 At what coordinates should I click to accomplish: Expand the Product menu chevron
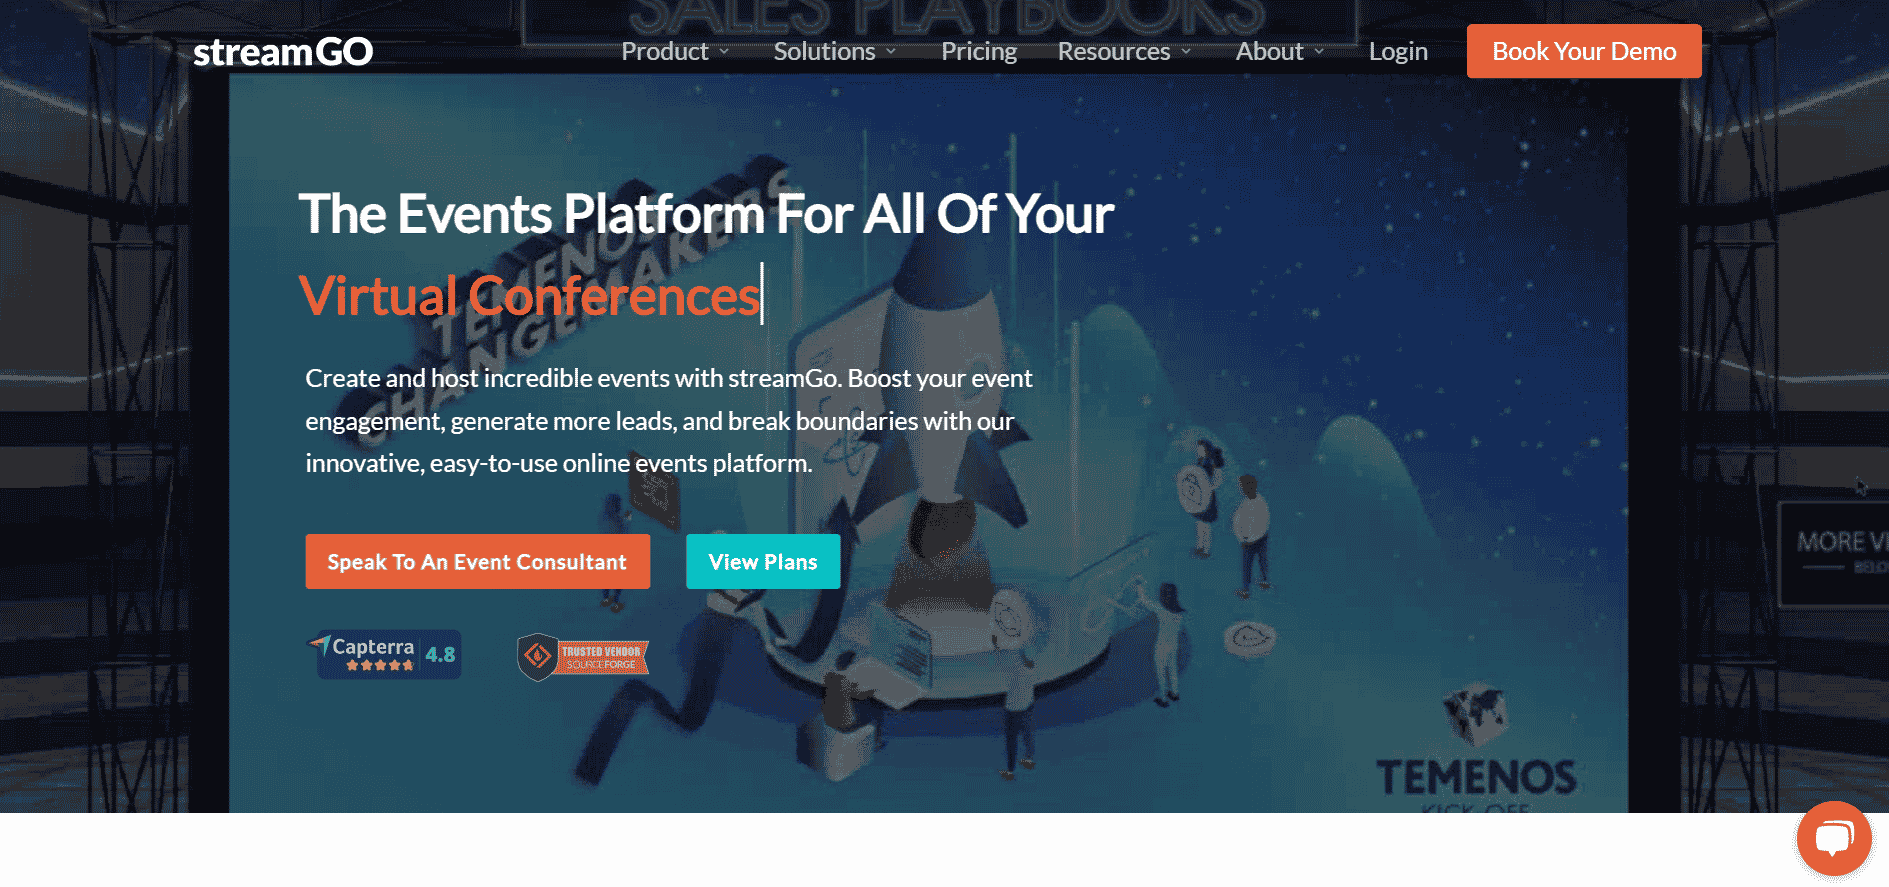[x=724, y=52]
